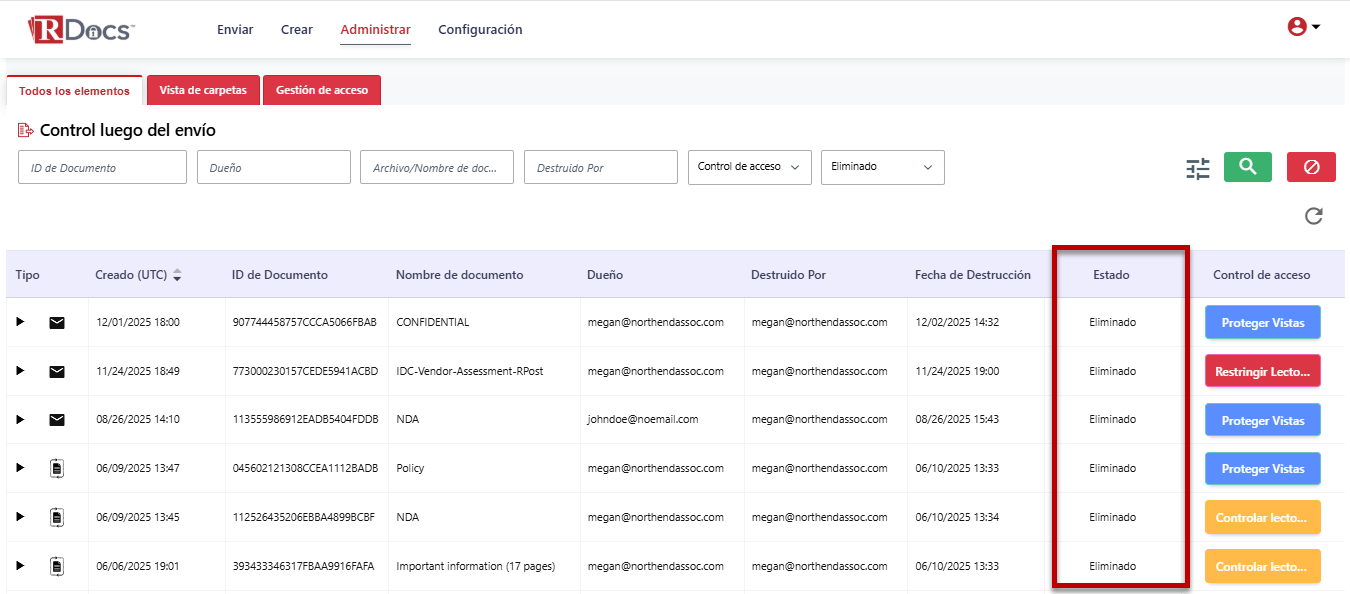Open the Configuración menu

pos(480,30)
